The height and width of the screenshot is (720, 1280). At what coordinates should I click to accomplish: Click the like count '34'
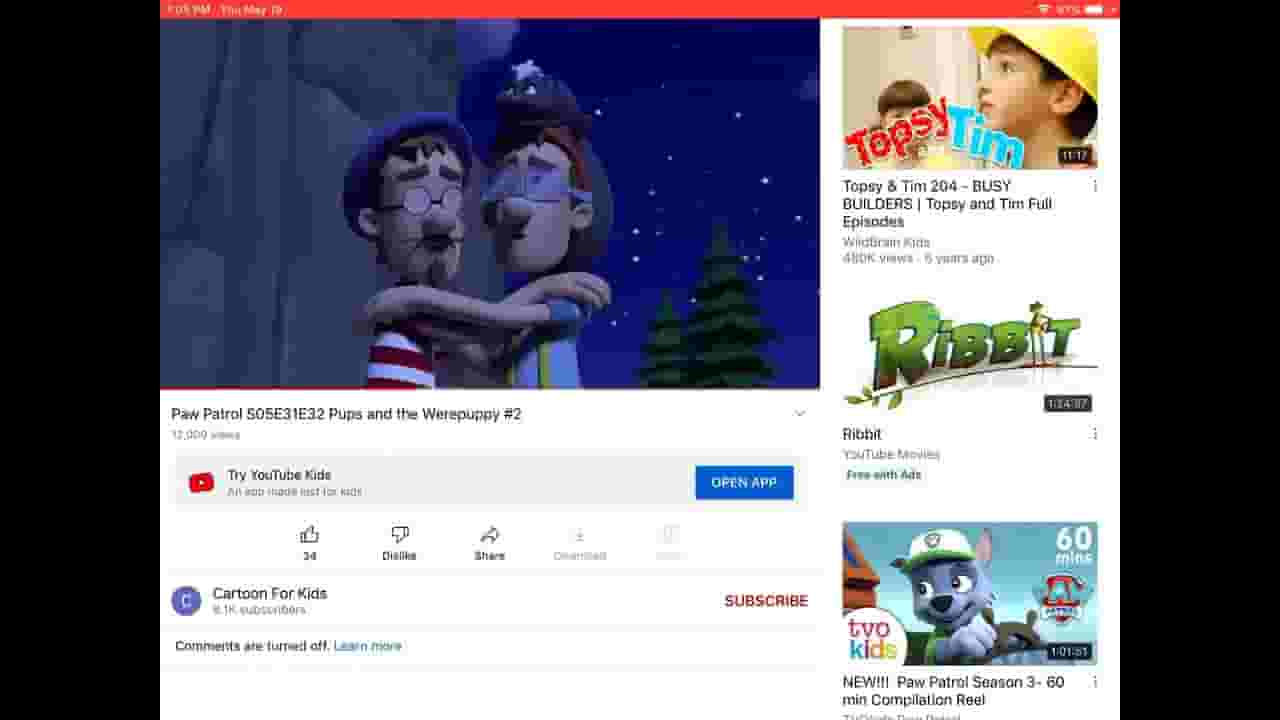pyautogui.click(x=309, y=556)
